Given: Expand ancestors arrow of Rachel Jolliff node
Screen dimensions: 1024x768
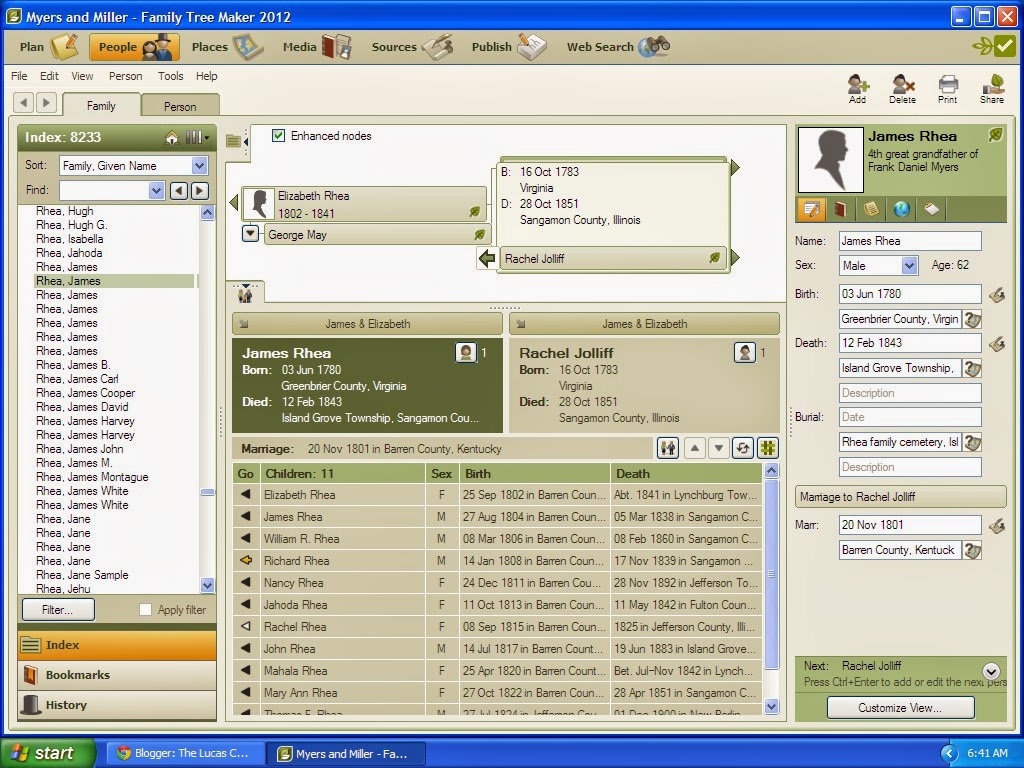Looking at the screenshot, I should (x=735, y=257).
